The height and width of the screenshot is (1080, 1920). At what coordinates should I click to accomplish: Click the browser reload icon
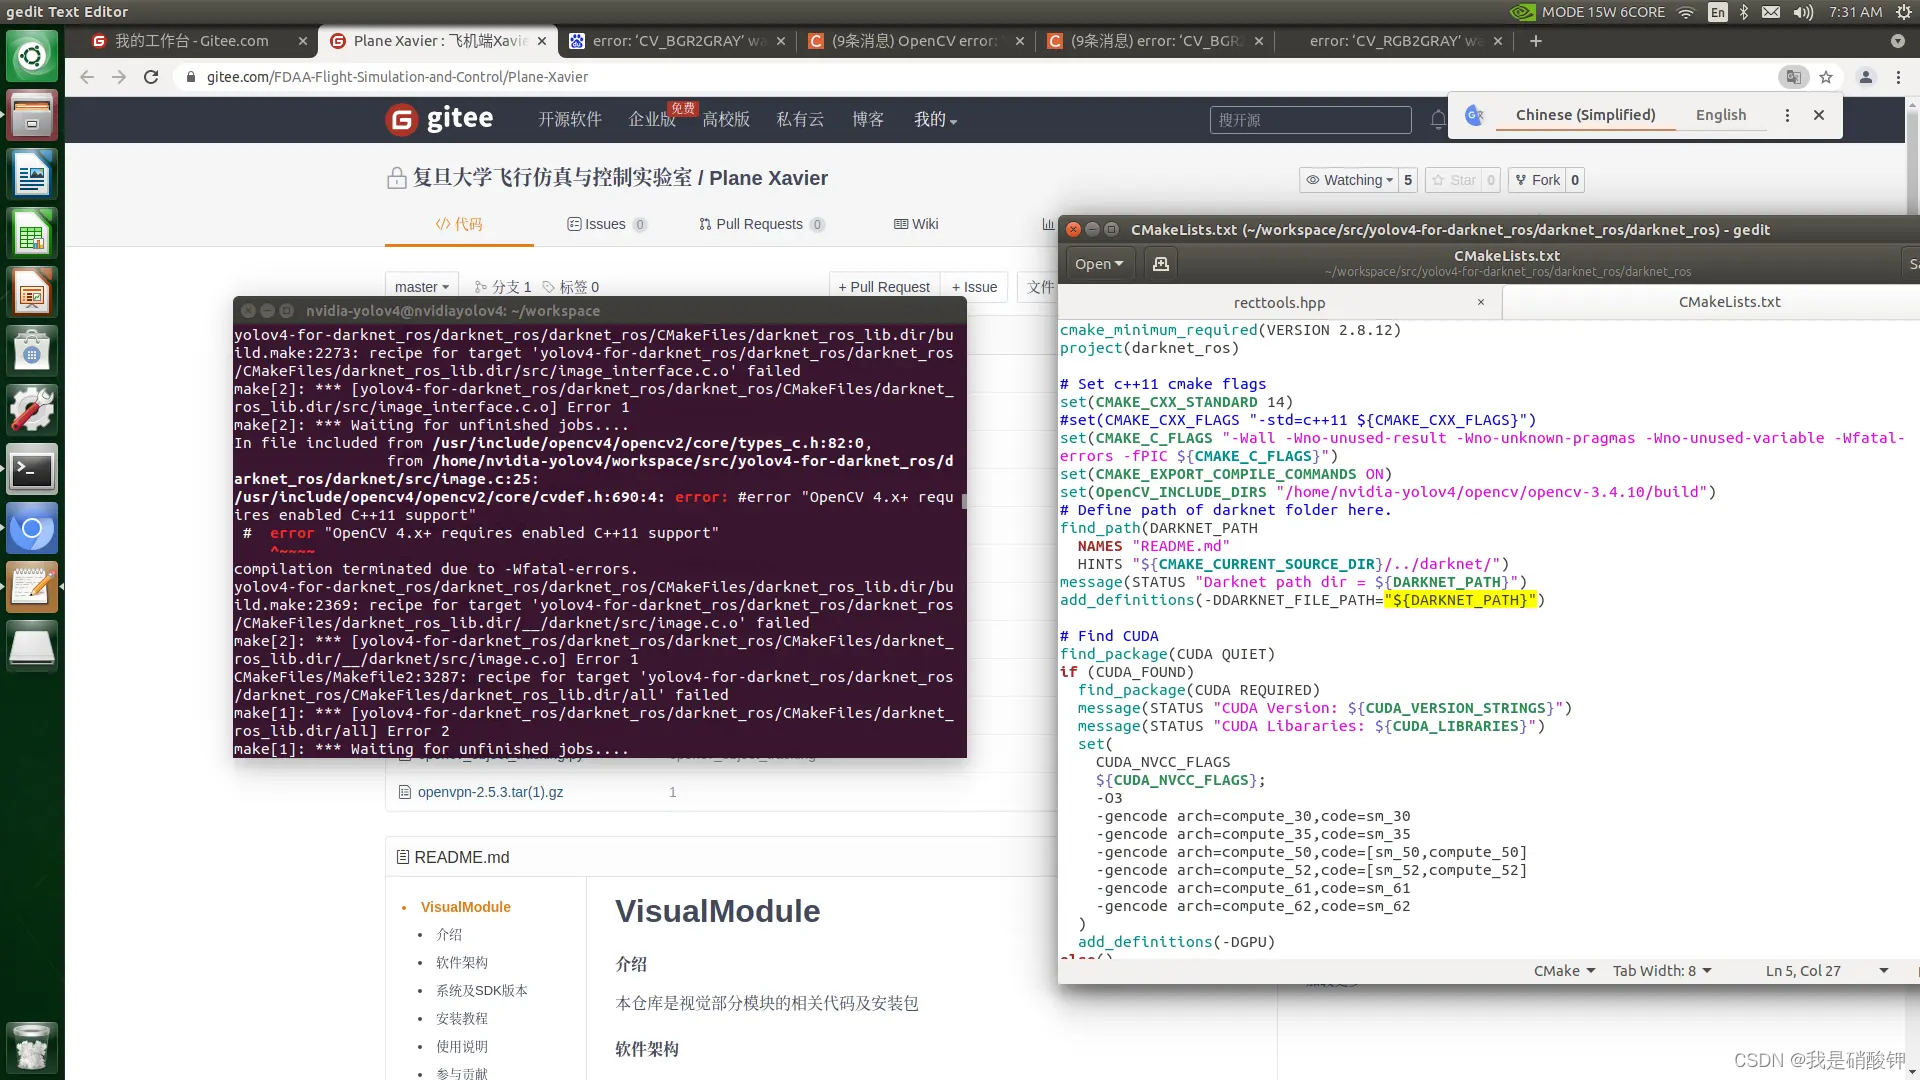(151, 77)
